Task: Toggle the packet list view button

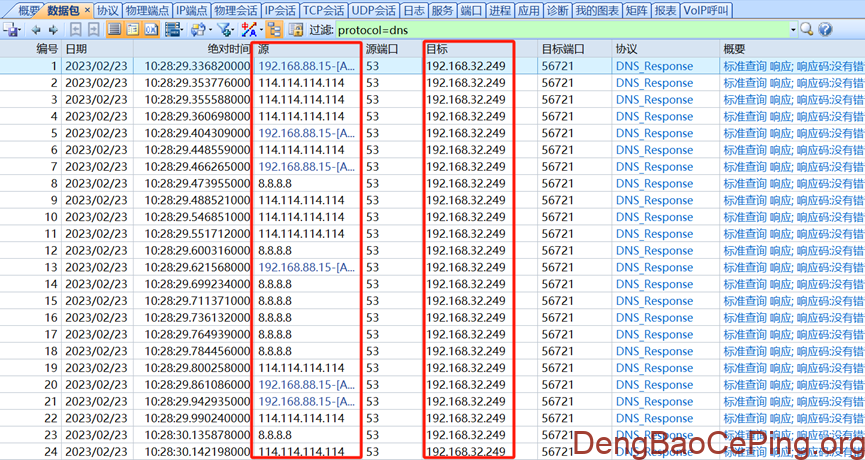Action: 114,30
